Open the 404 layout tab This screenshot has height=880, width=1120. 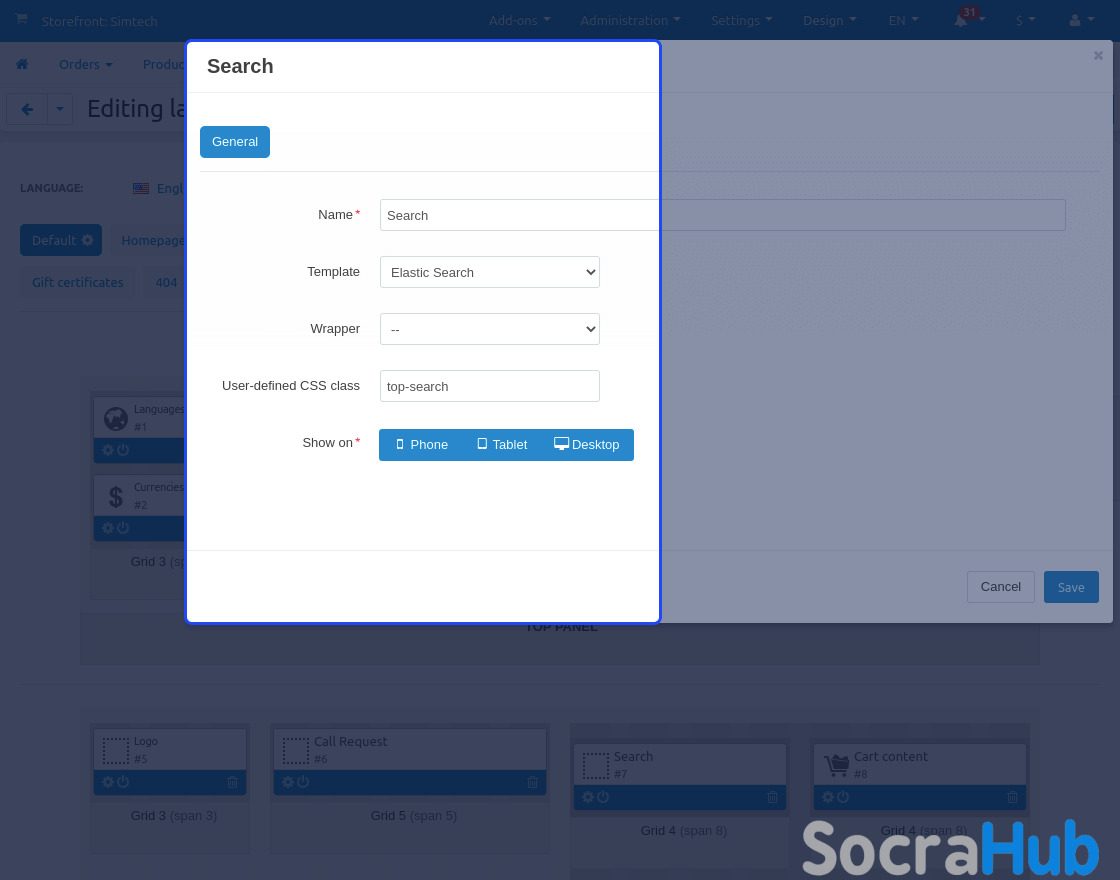pos(166,282)
